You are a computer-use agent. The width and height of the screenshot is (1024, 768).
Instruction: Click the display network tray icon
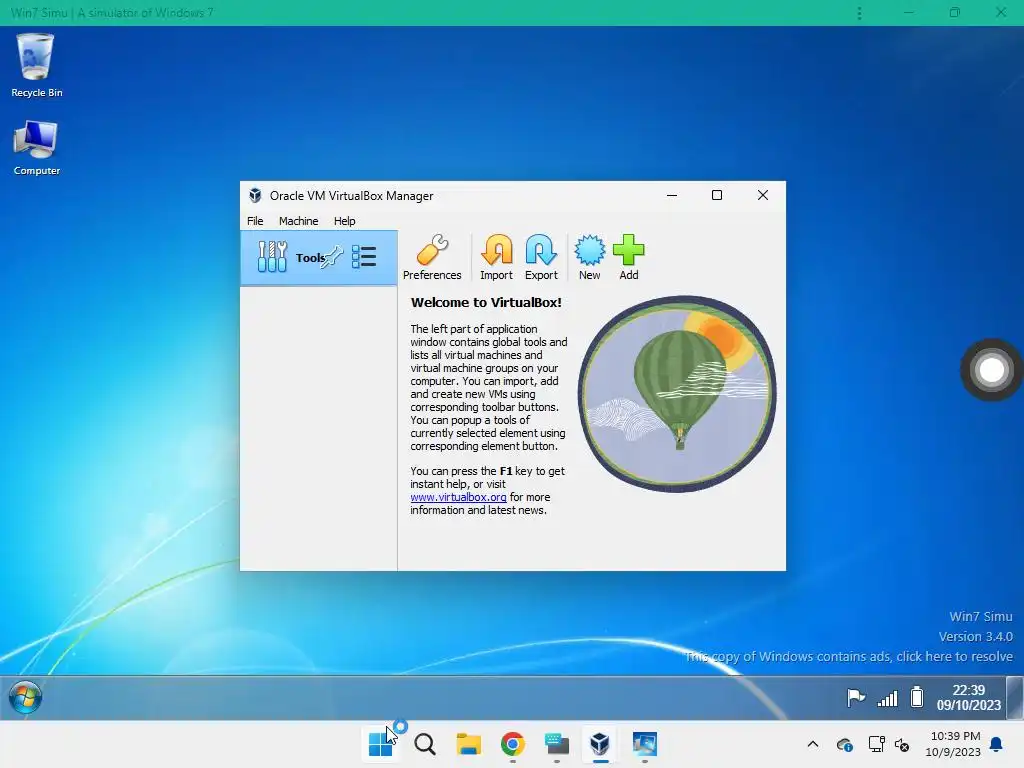click(x=876, y=744)
